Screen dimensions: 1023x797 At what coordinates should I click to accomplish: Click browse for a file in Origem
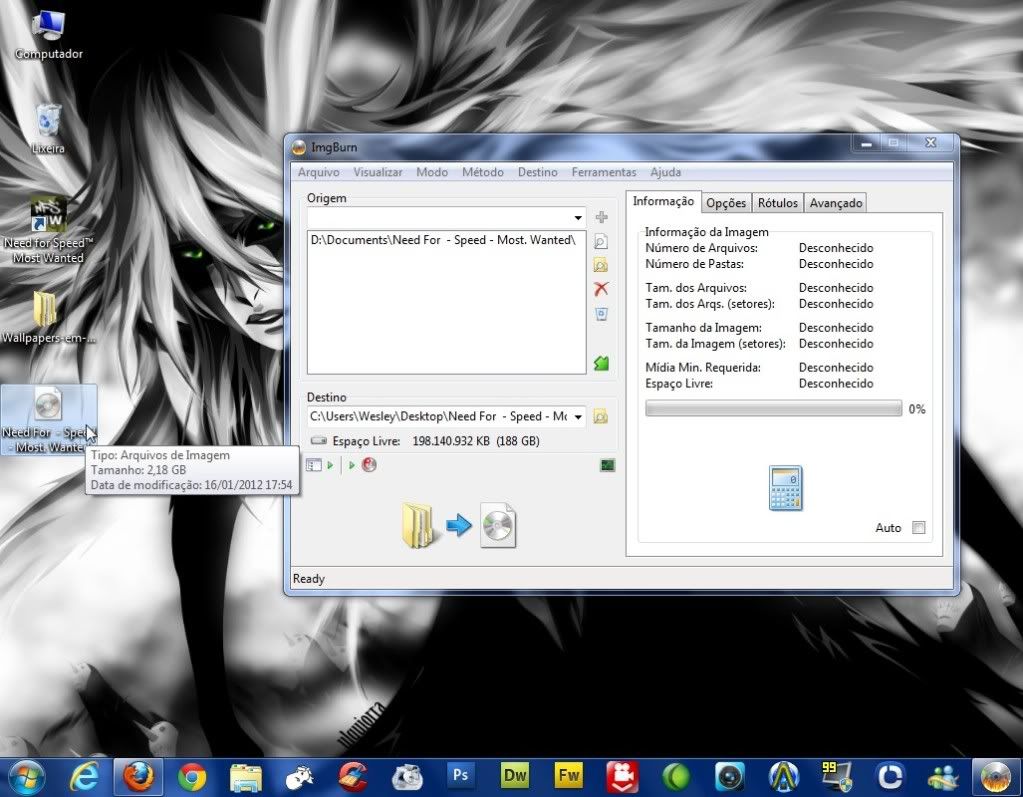click(x=601, y=241)
